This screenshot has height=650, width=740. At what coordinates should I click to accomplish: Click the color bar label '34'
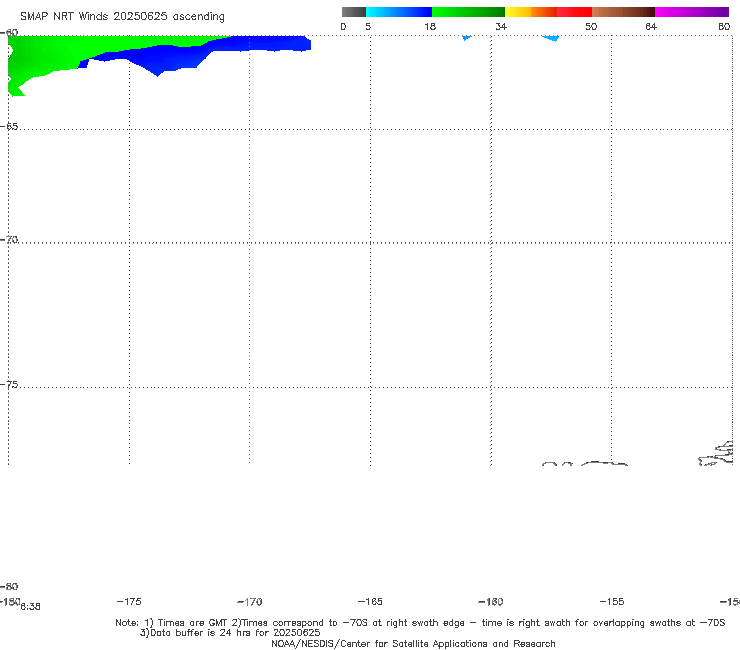pyautogui.click(x=501, y=26)
